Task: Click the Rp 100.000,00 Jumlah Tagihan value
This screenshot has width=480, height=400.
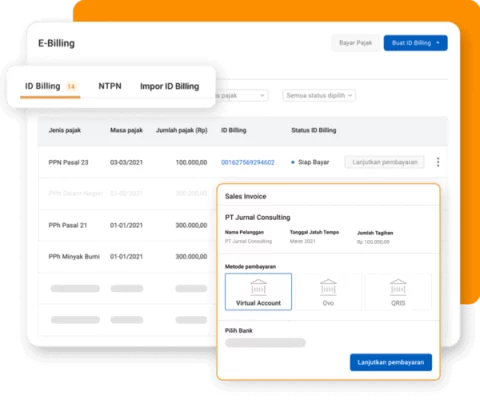Action: coord(373,242)
